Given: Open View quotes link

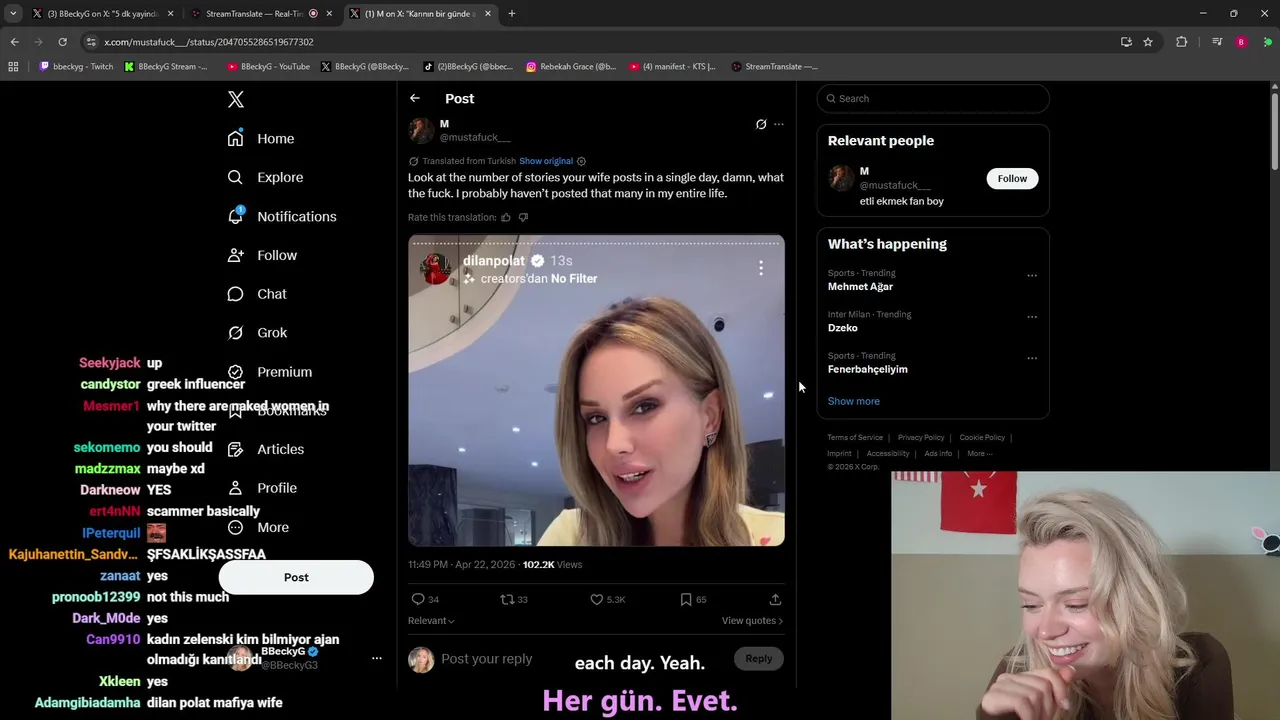Looking at the screenshot, I should 752,621.
